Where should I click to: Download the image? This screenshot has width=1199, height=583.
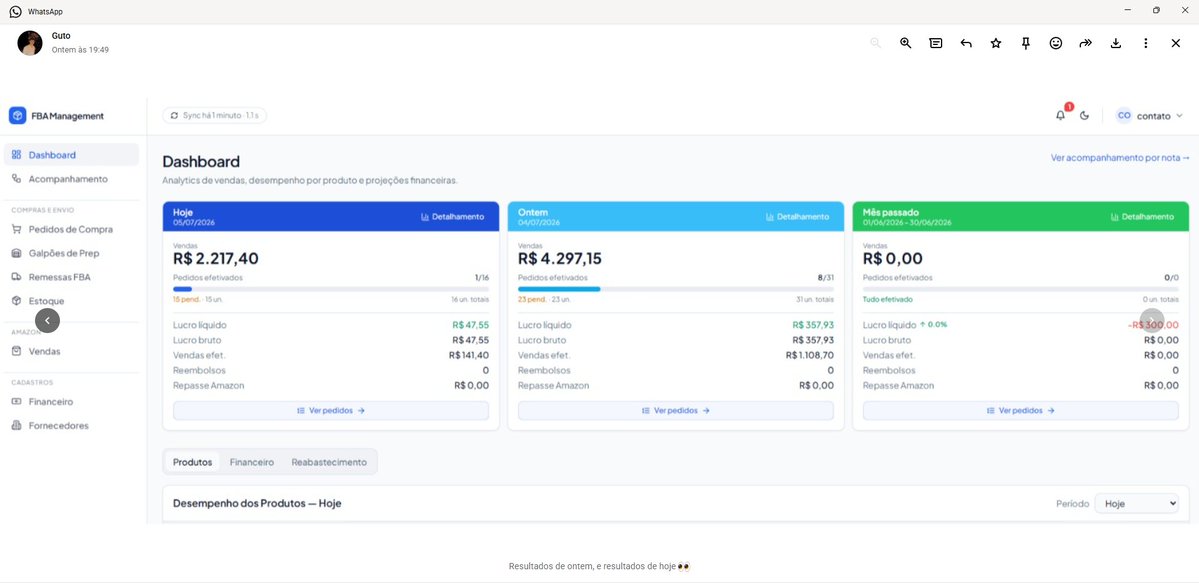coord(1116,44)
